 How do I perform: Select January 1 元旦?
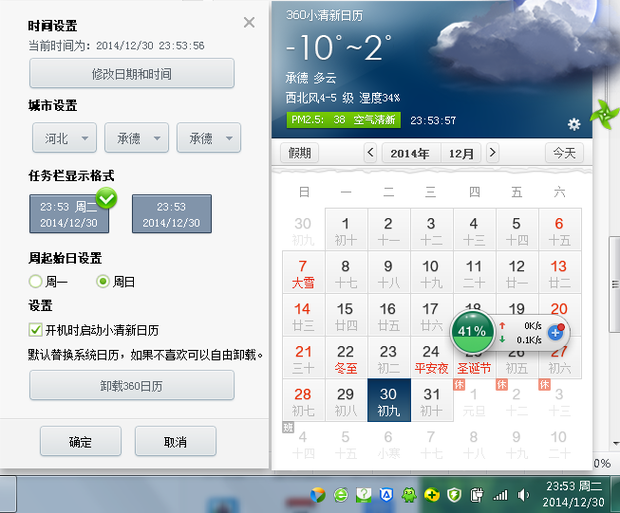[x=474, y=400]
